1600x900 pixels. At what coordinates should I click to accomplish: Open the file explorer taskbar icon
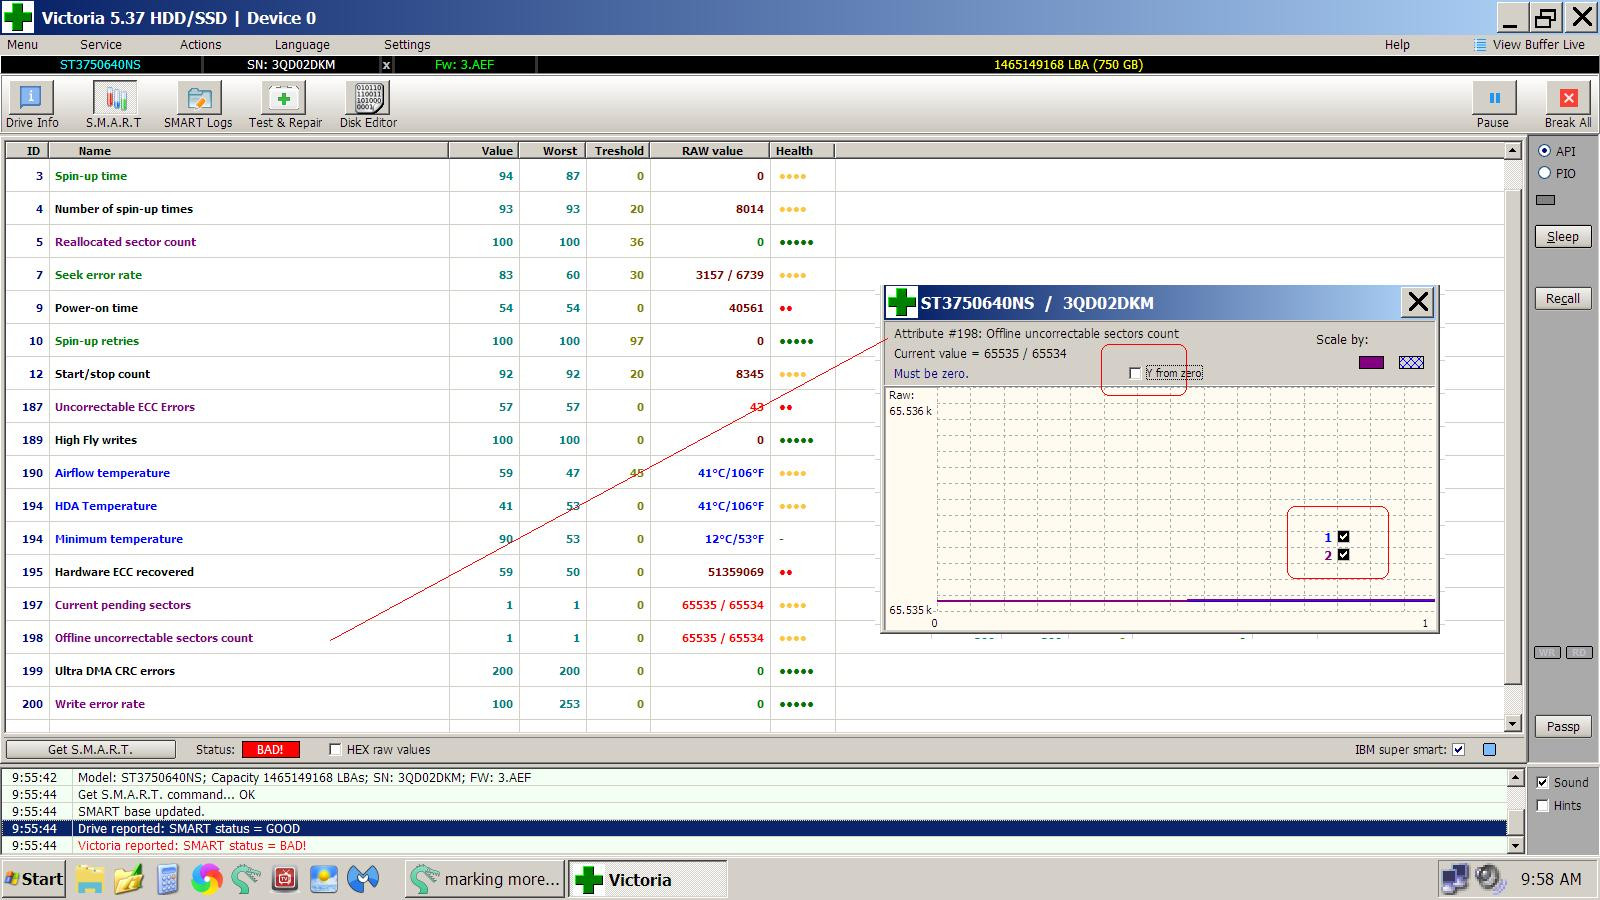pyautogui.click(x=90, y=879)
